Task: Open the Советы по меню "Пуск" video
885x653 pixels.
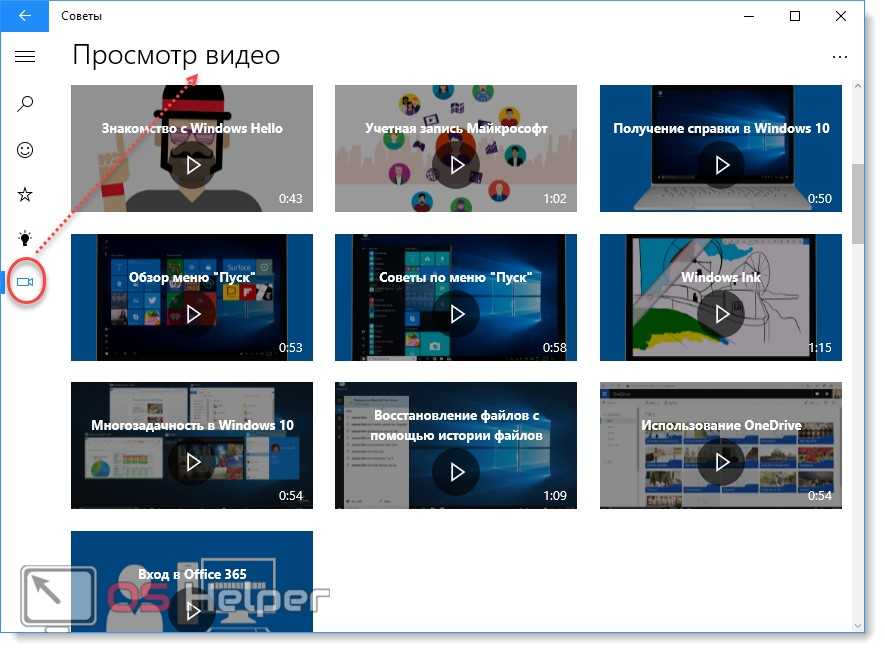Action: [x=456, y=313]
